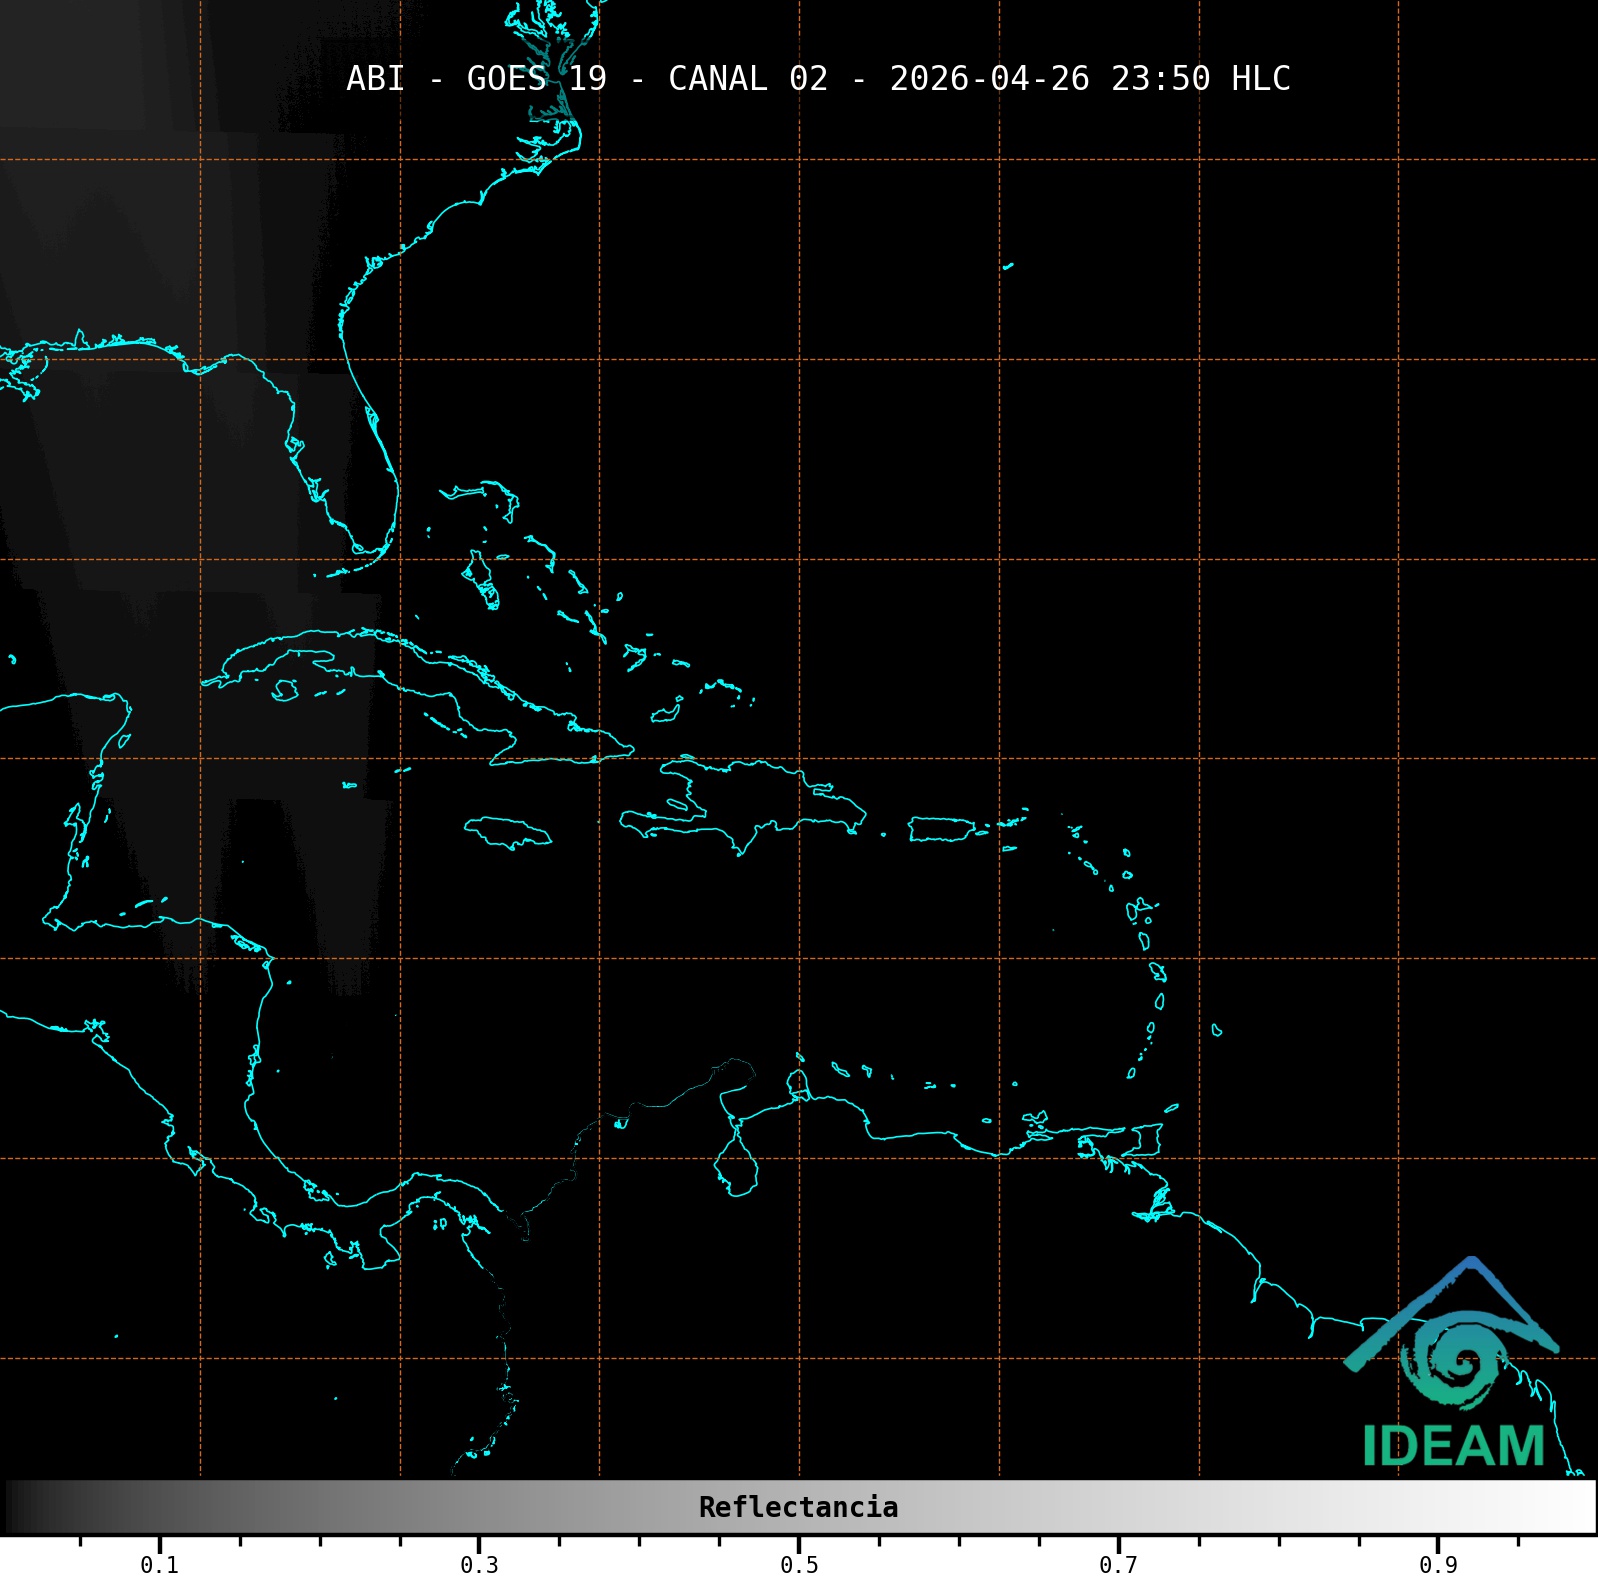Viewport: 1598px width, 1577px height.
Task: Click Isla de la Juventud south of Cuba
Action: pos(285,690)
